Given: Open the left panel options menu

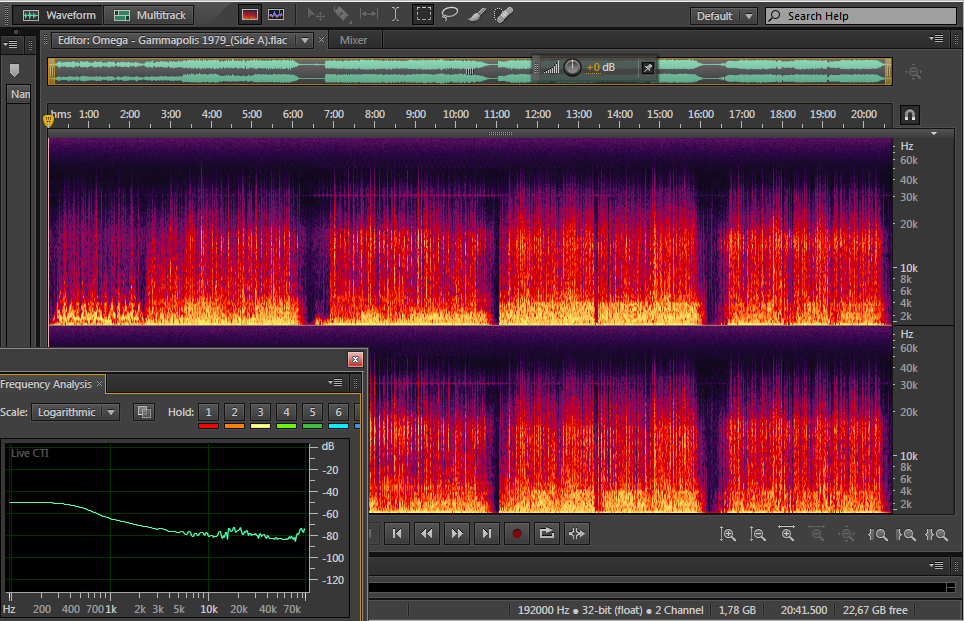Looking at the screenshot, I should [10, 44].
